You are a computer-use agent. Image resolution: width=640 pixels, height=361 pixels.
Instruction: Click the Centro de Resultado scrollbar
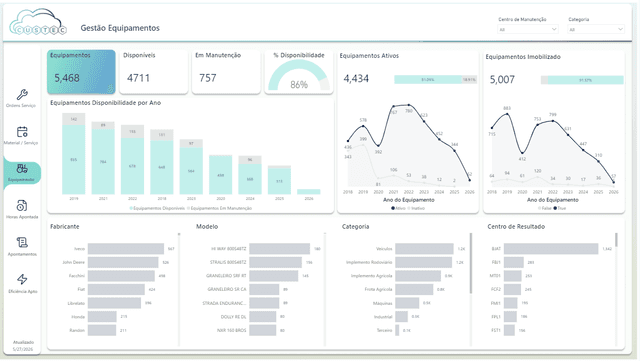[616, 240]
